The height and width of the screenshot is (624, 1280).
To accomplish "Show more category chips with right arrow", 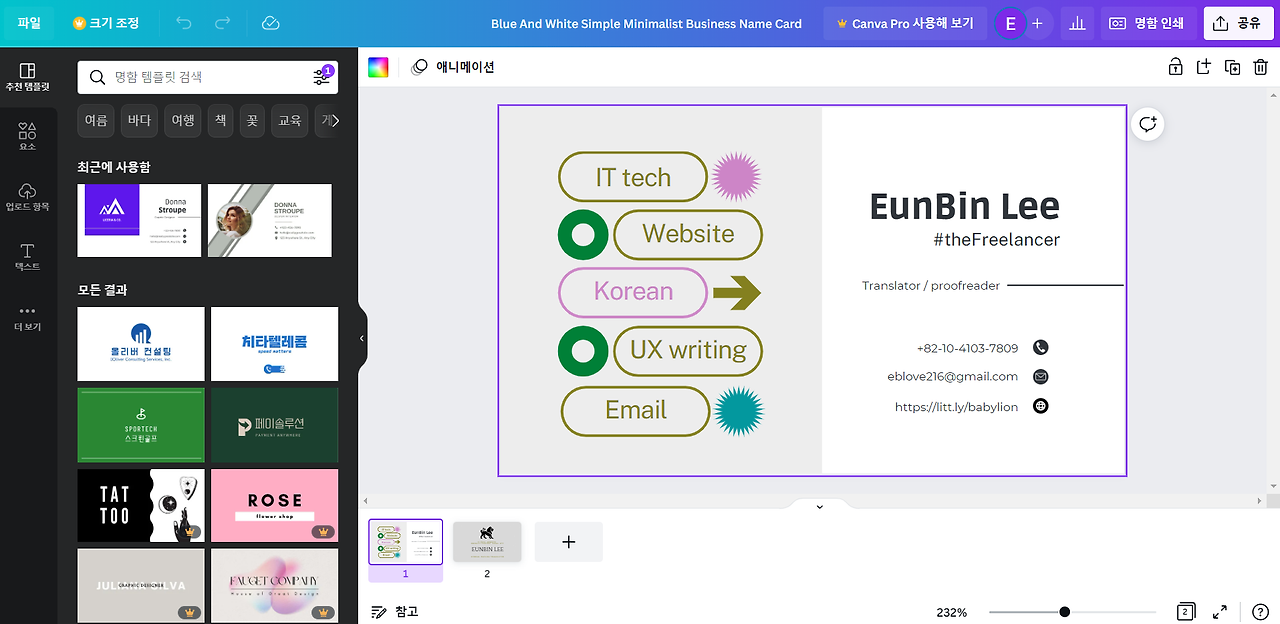I will coord(335,121).
